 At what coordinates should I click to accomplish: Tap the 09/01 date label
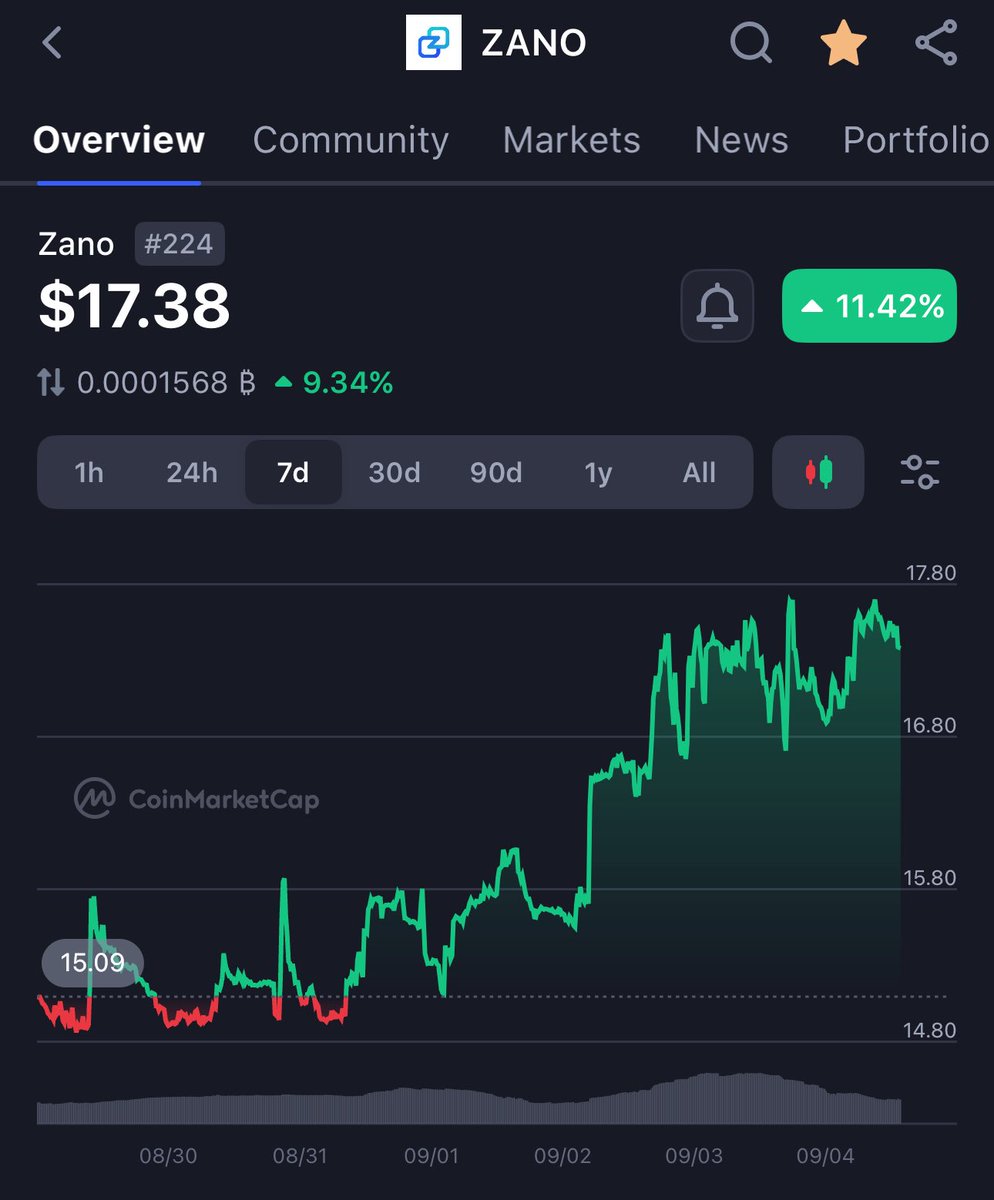click(431, 1156)
